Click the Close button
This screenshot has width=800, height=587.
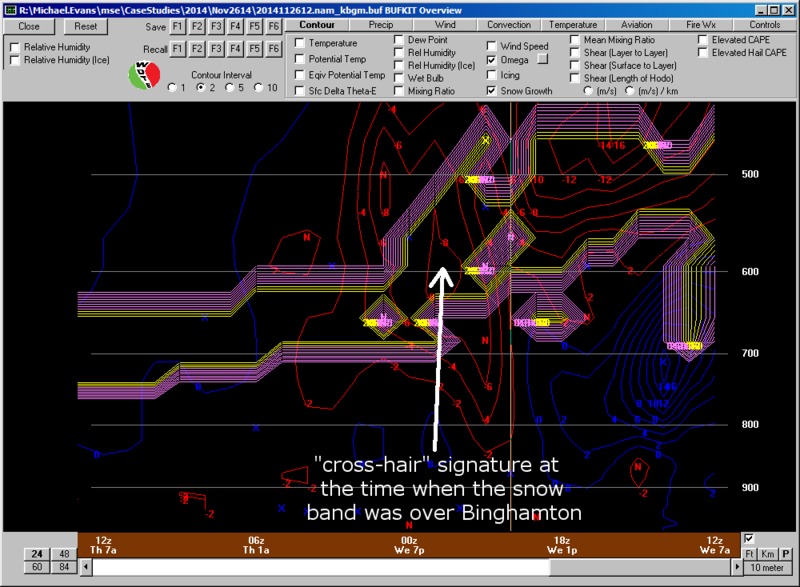[29, 27]
